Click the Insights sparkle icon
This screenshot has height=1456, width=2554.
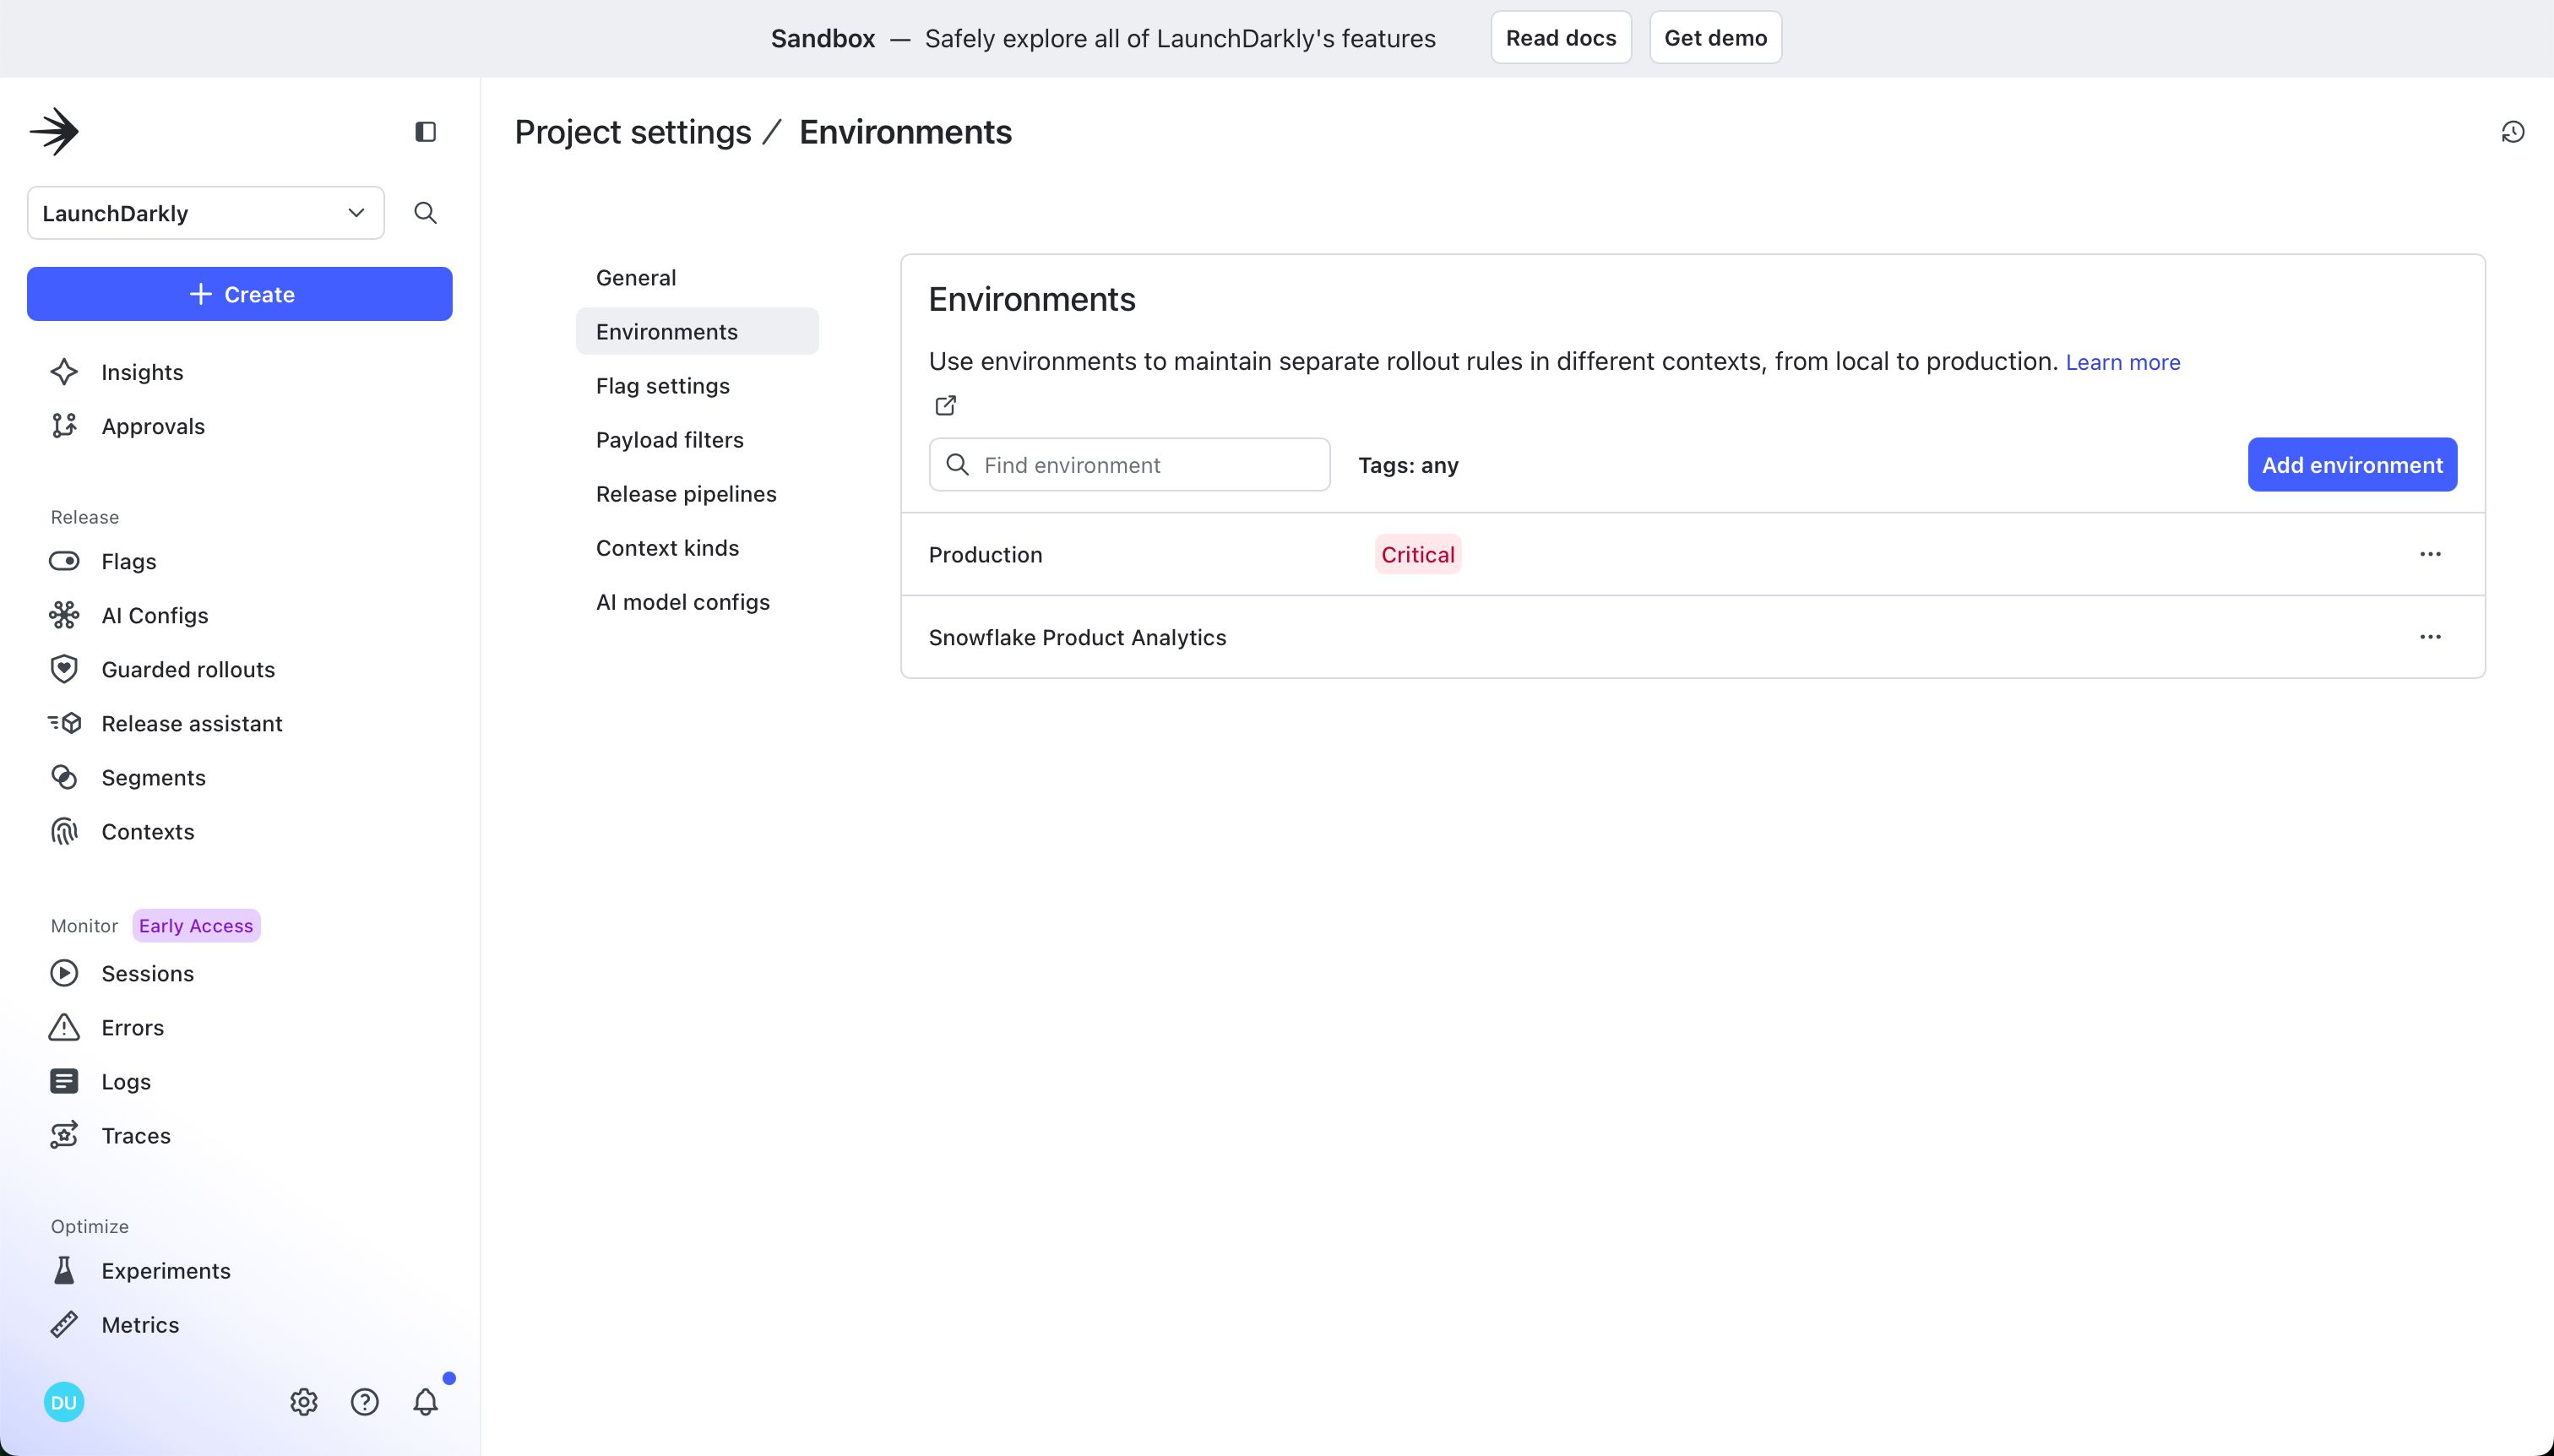coord(64,372)
